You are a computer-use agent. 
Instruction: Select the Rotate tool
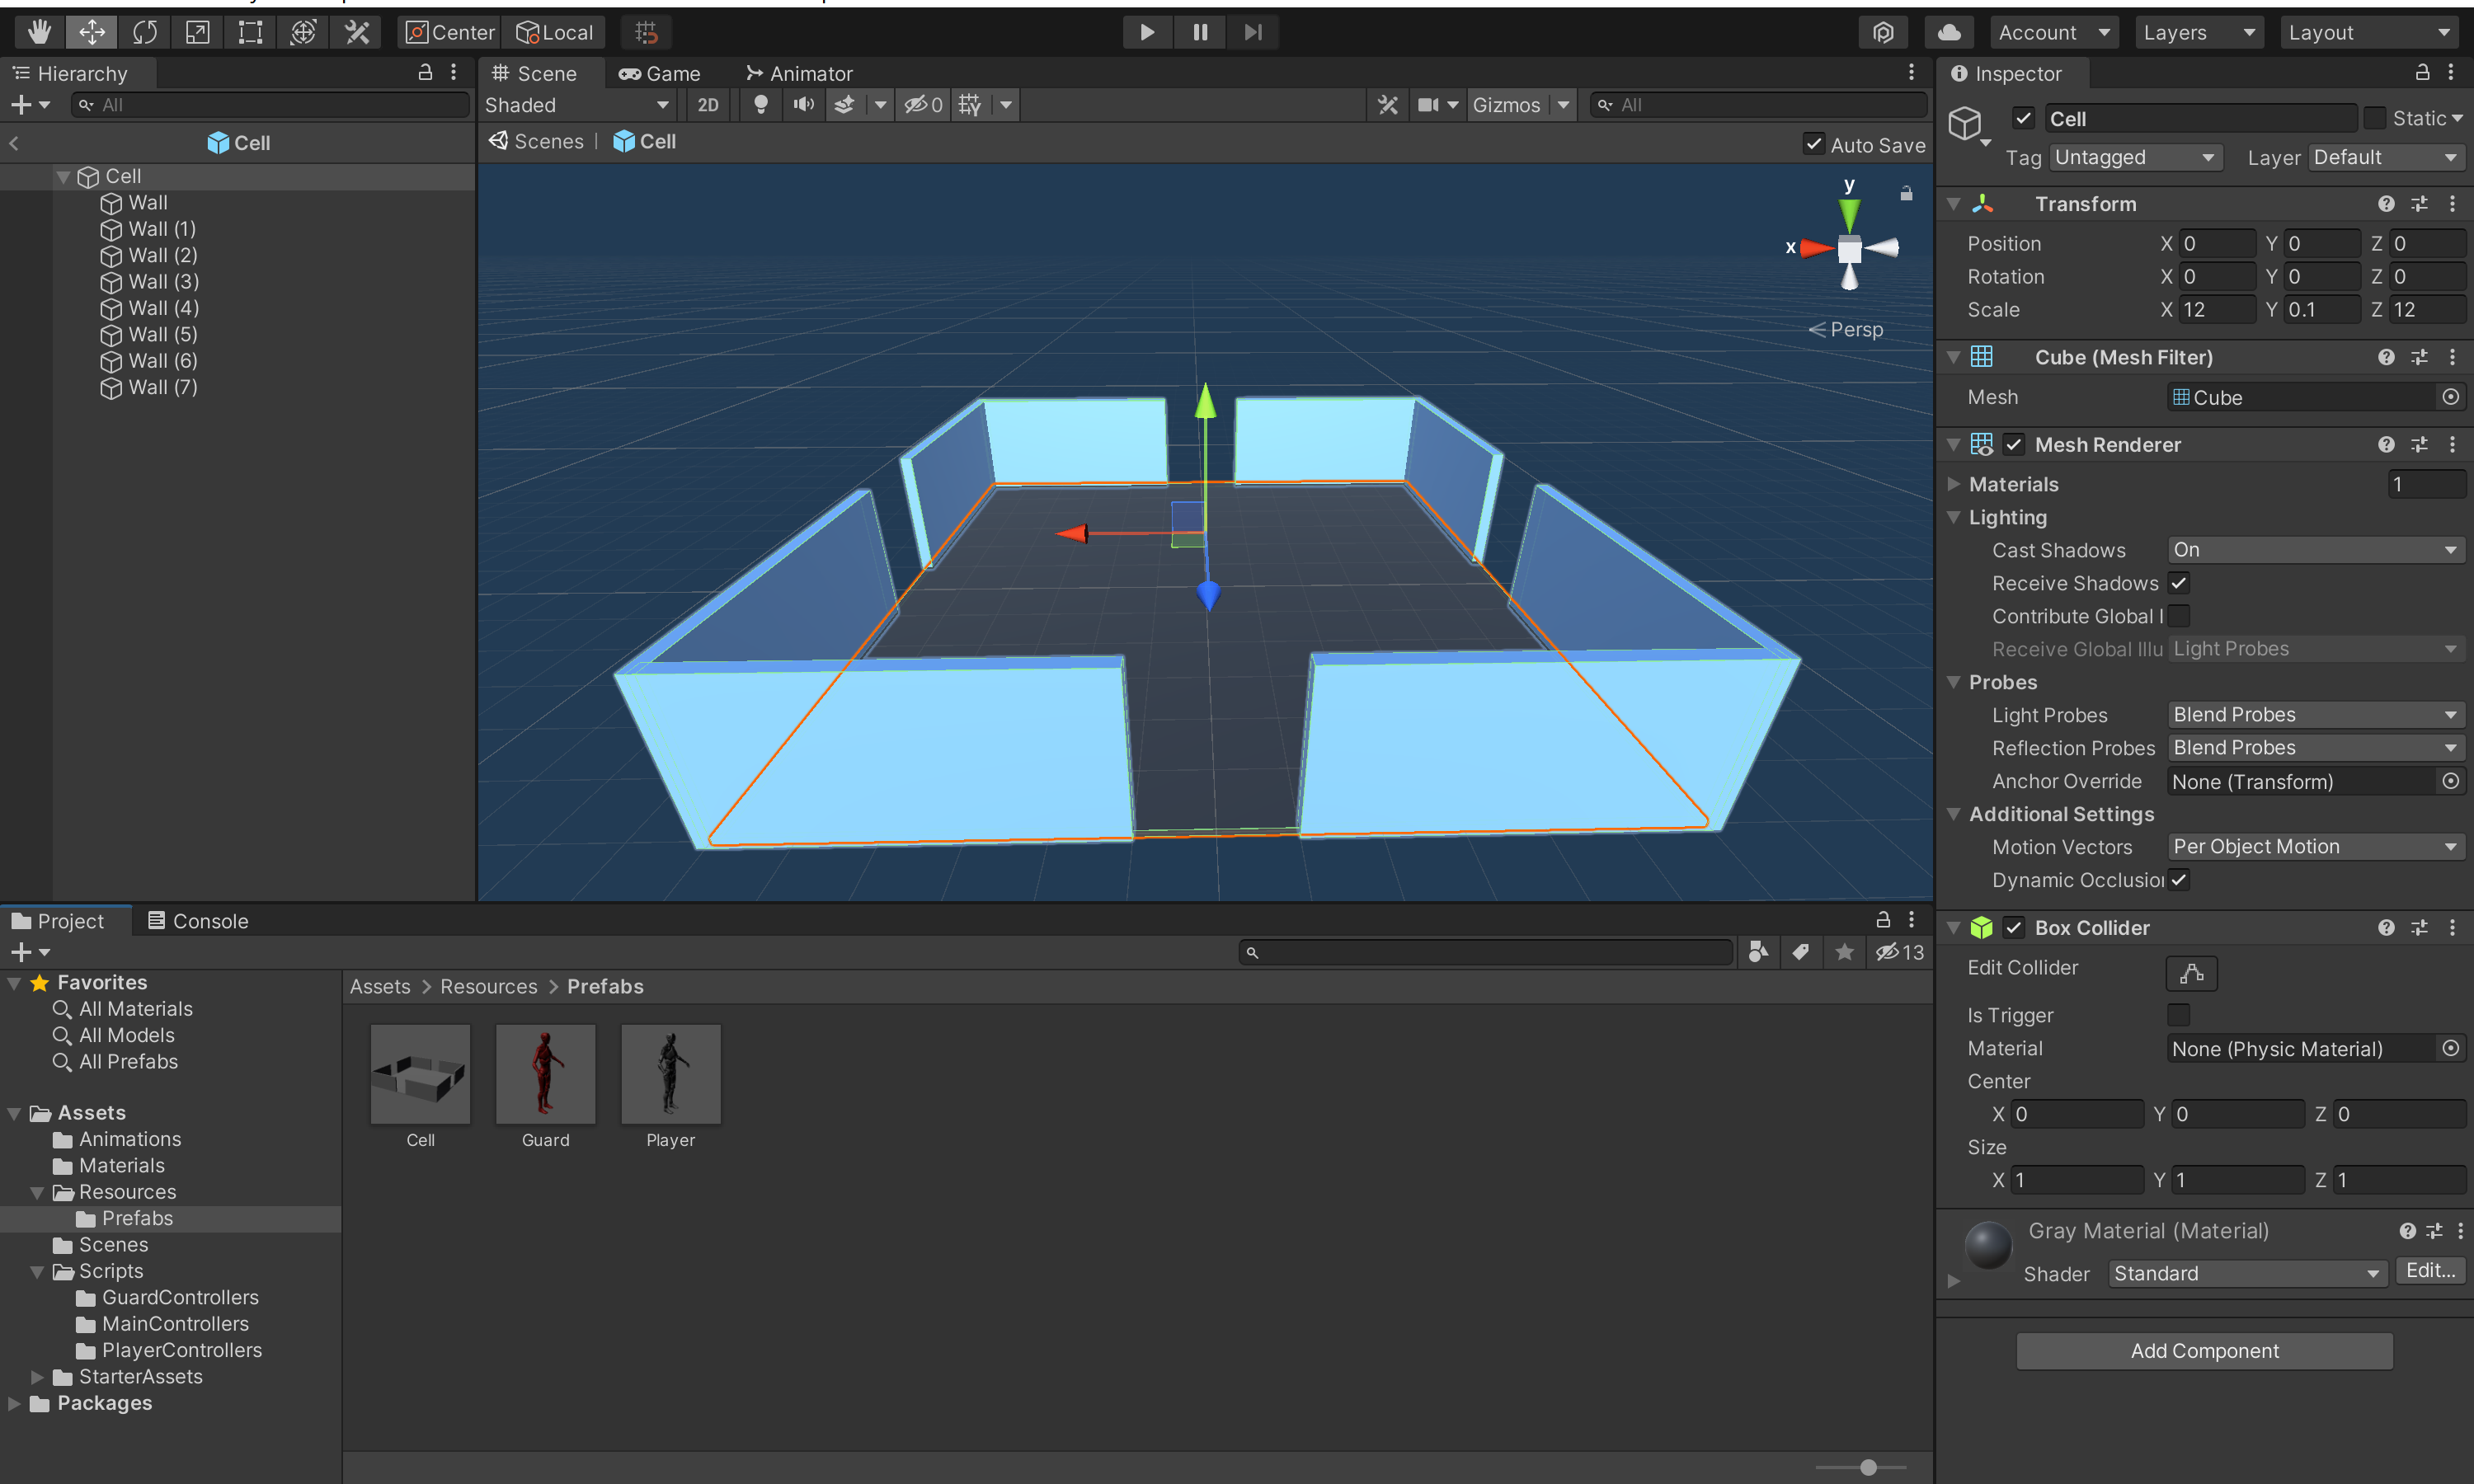(x=145, y=32)
